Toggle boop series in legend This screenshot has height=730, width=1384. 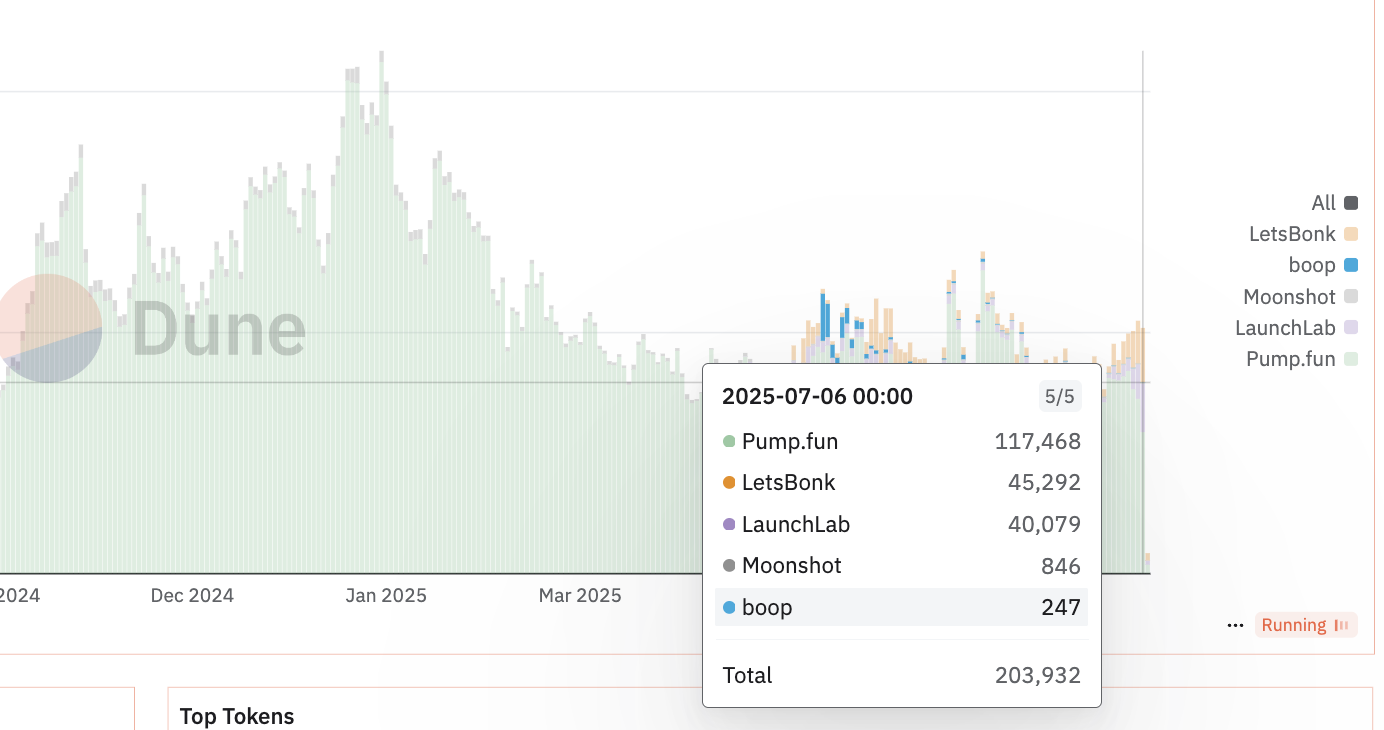(x=1323, y=265)
